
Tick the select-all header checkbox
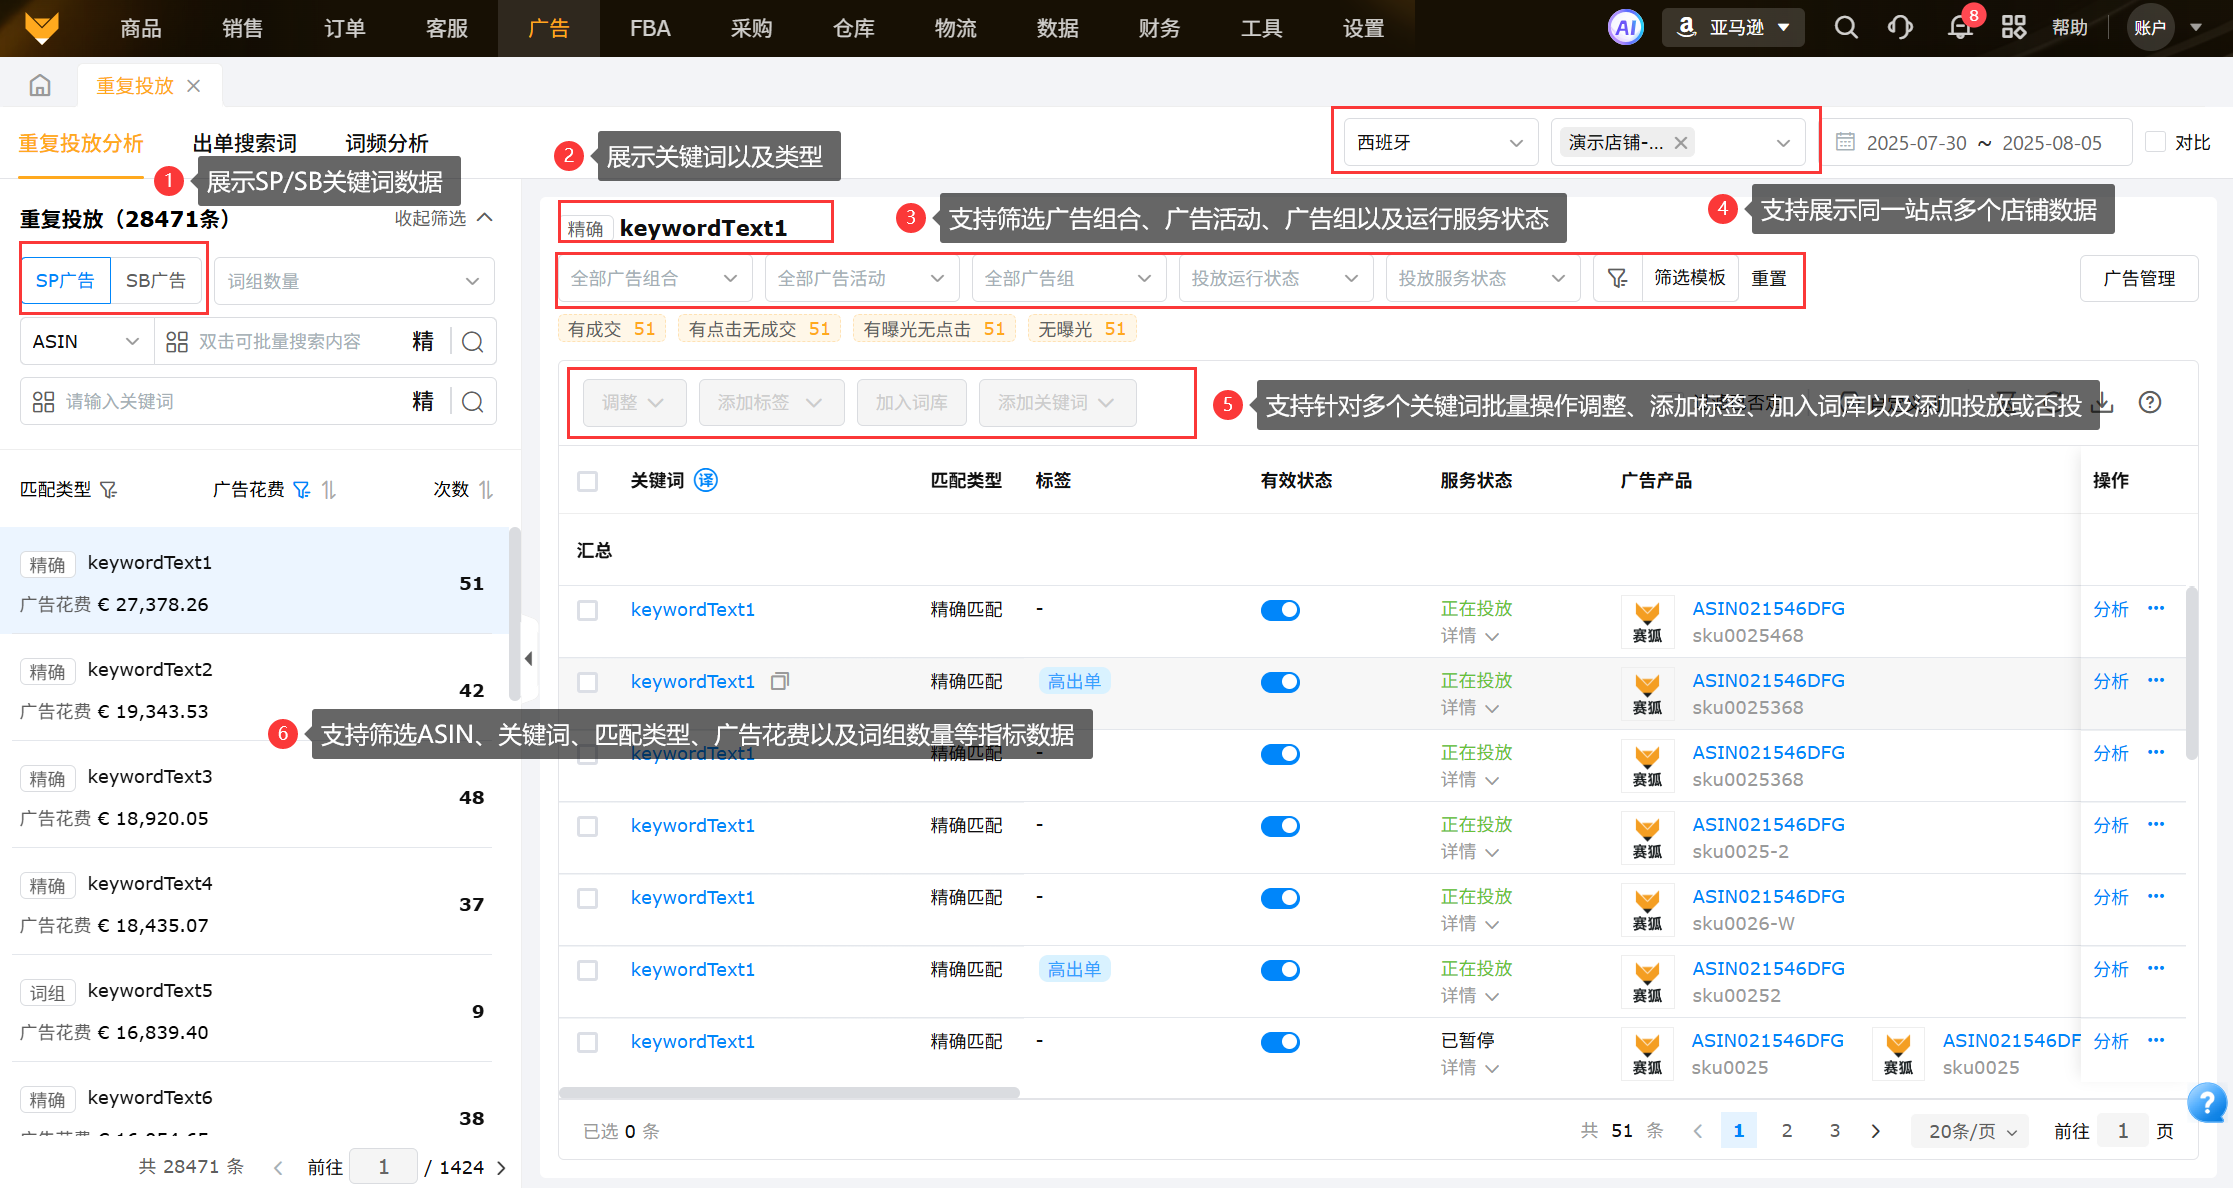point(588,482)
